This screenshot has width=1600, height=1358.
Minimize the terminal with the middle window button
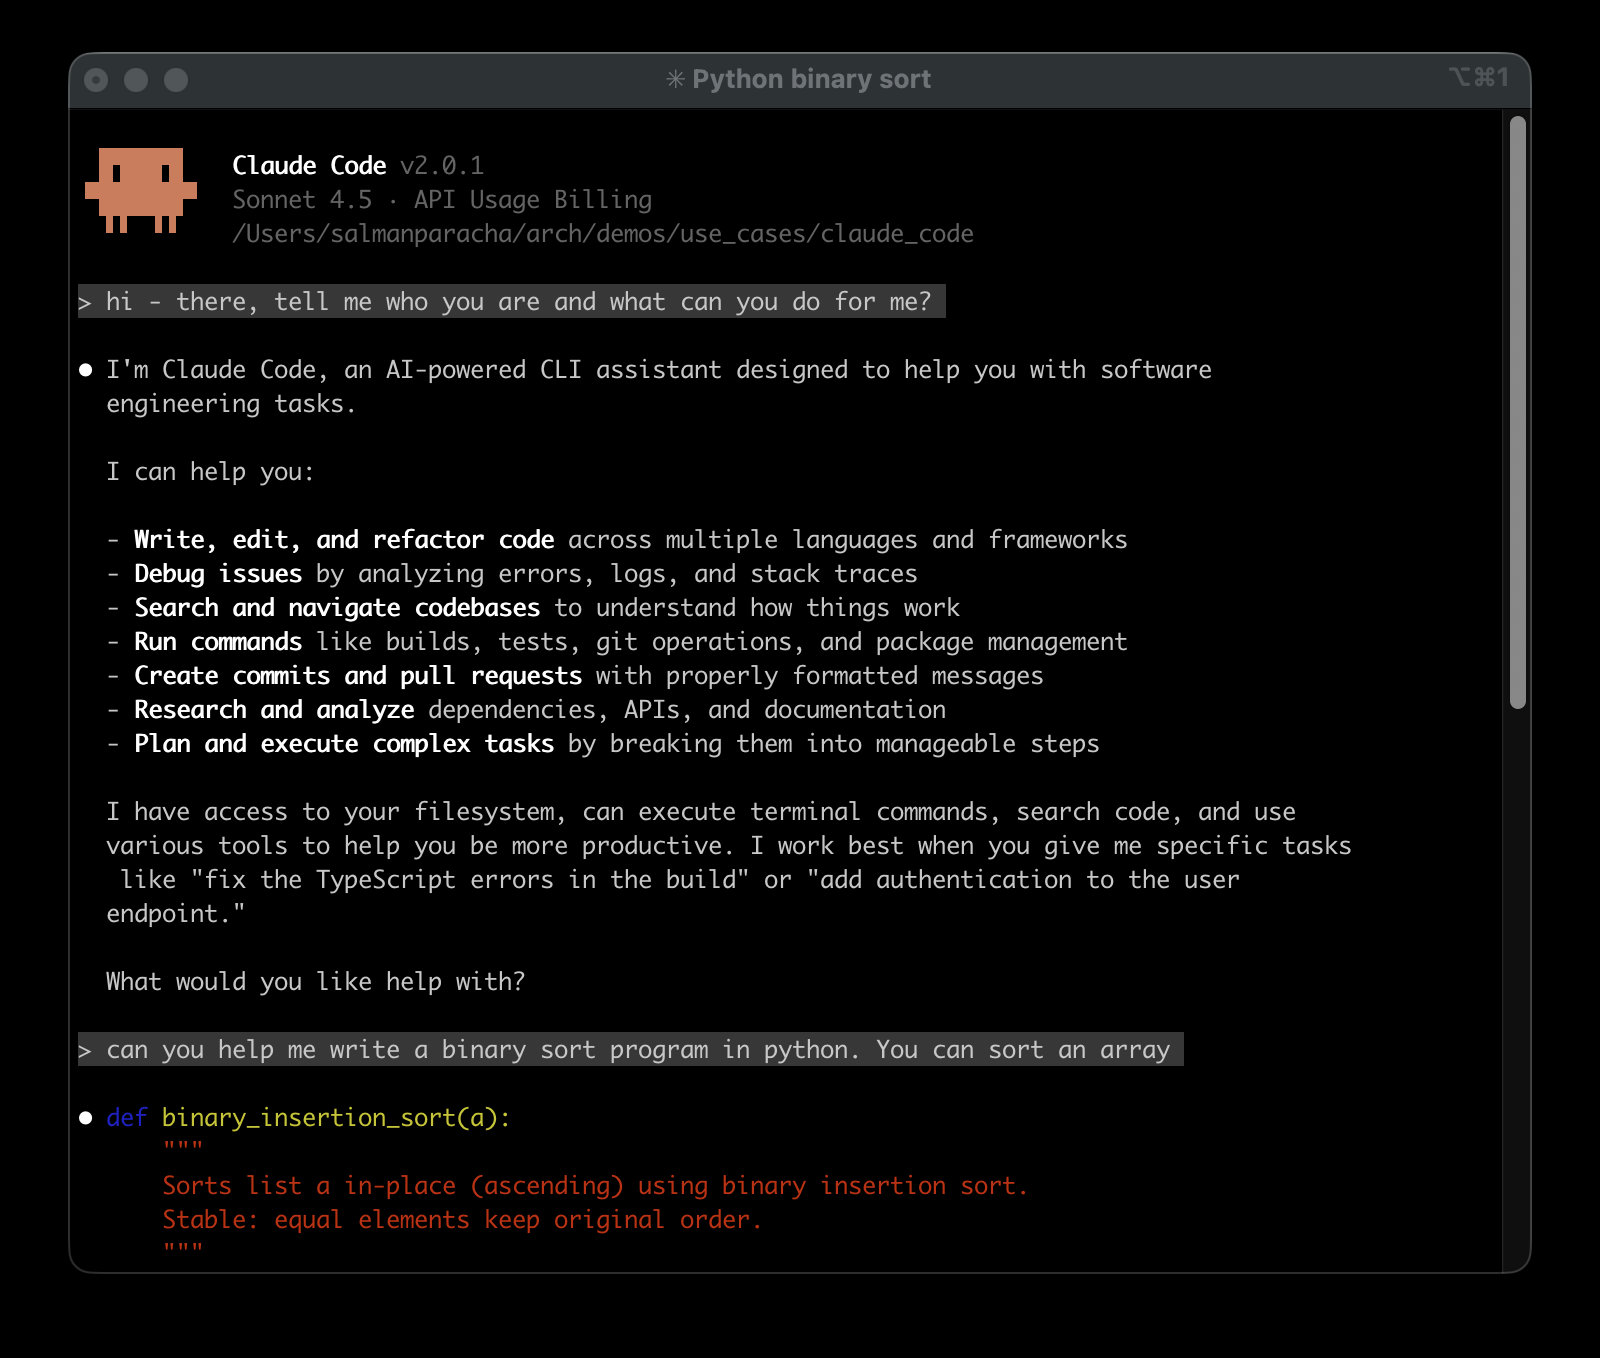click(136, 80)
